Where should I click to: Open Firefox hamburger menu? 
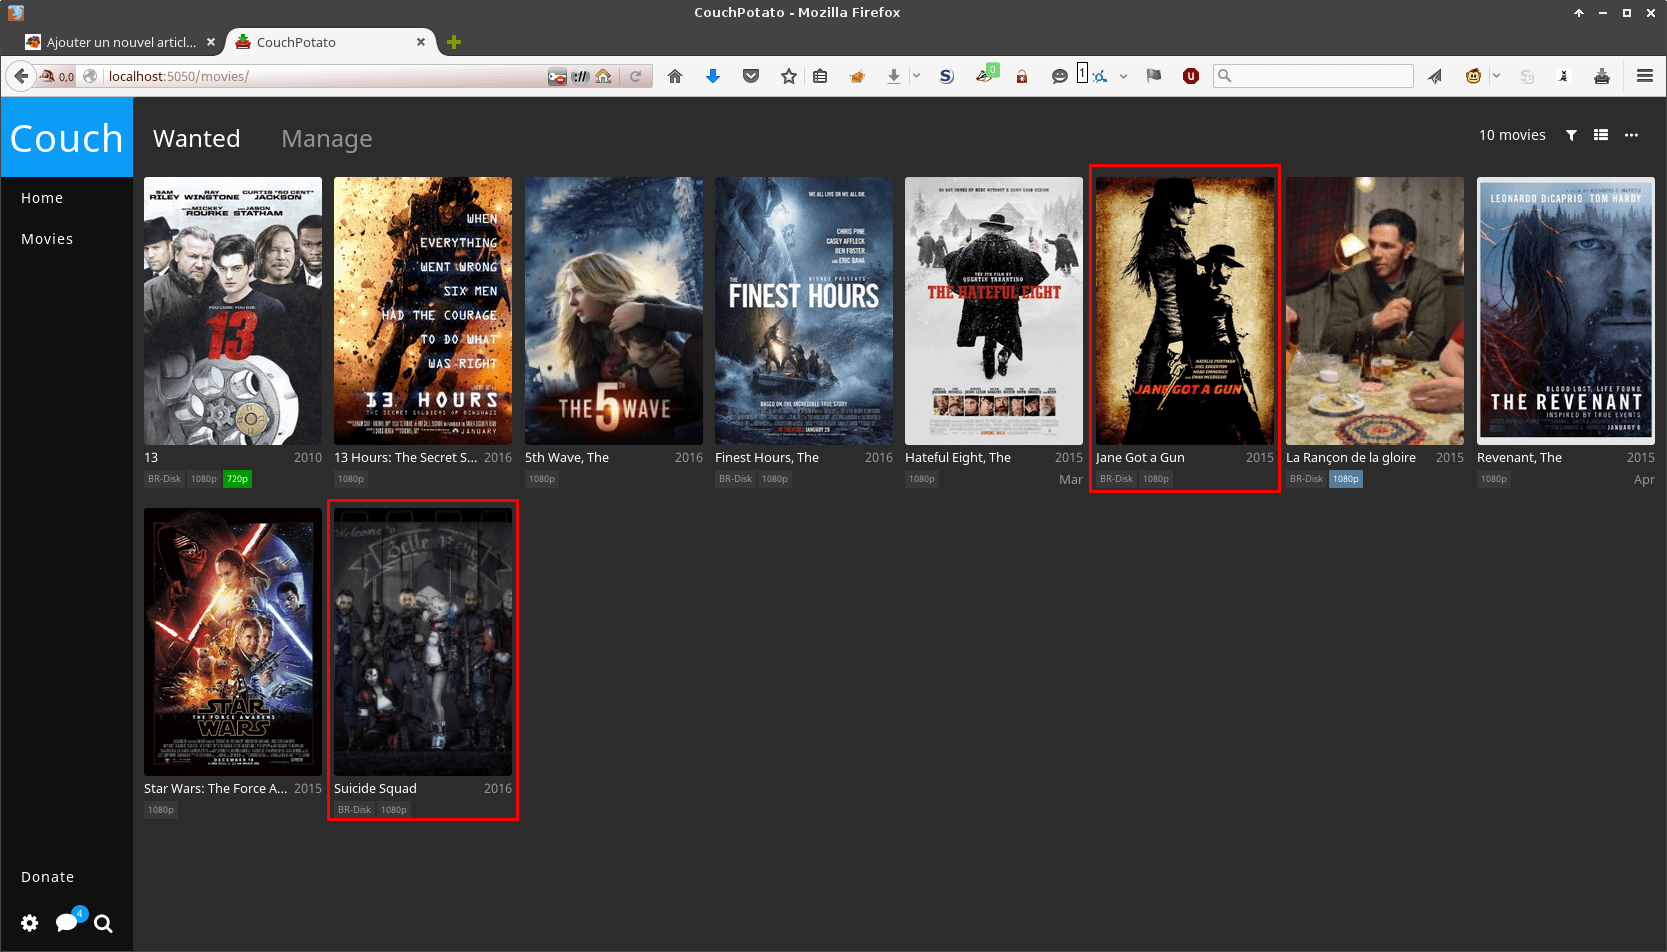[1645, 76]
